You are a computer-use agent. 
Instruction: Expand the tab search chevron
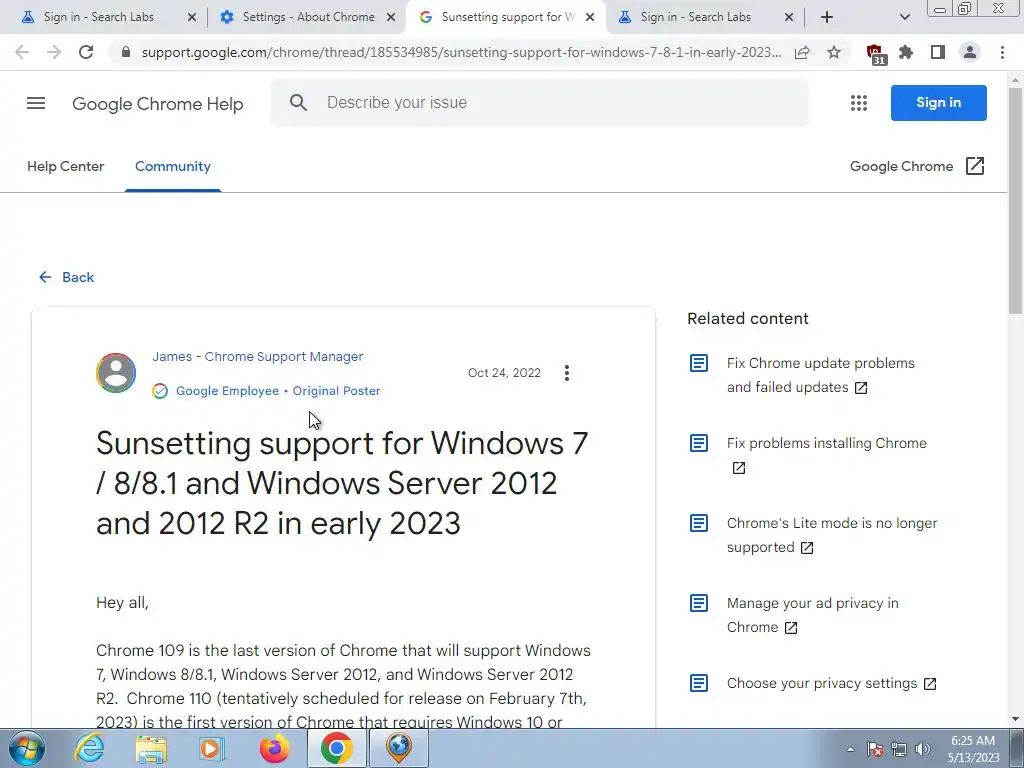coord(904,17)
